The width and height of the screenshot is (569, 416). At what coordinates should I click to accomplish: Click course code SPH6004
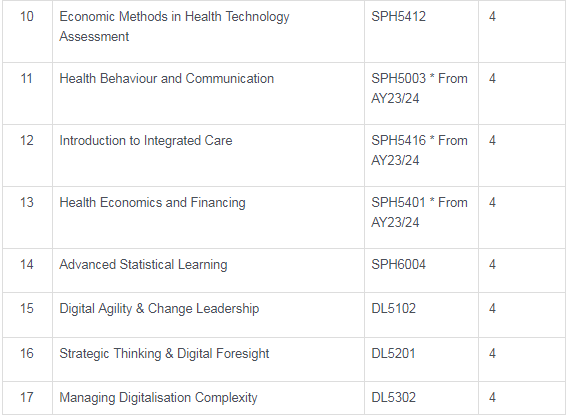coord(398,264)
